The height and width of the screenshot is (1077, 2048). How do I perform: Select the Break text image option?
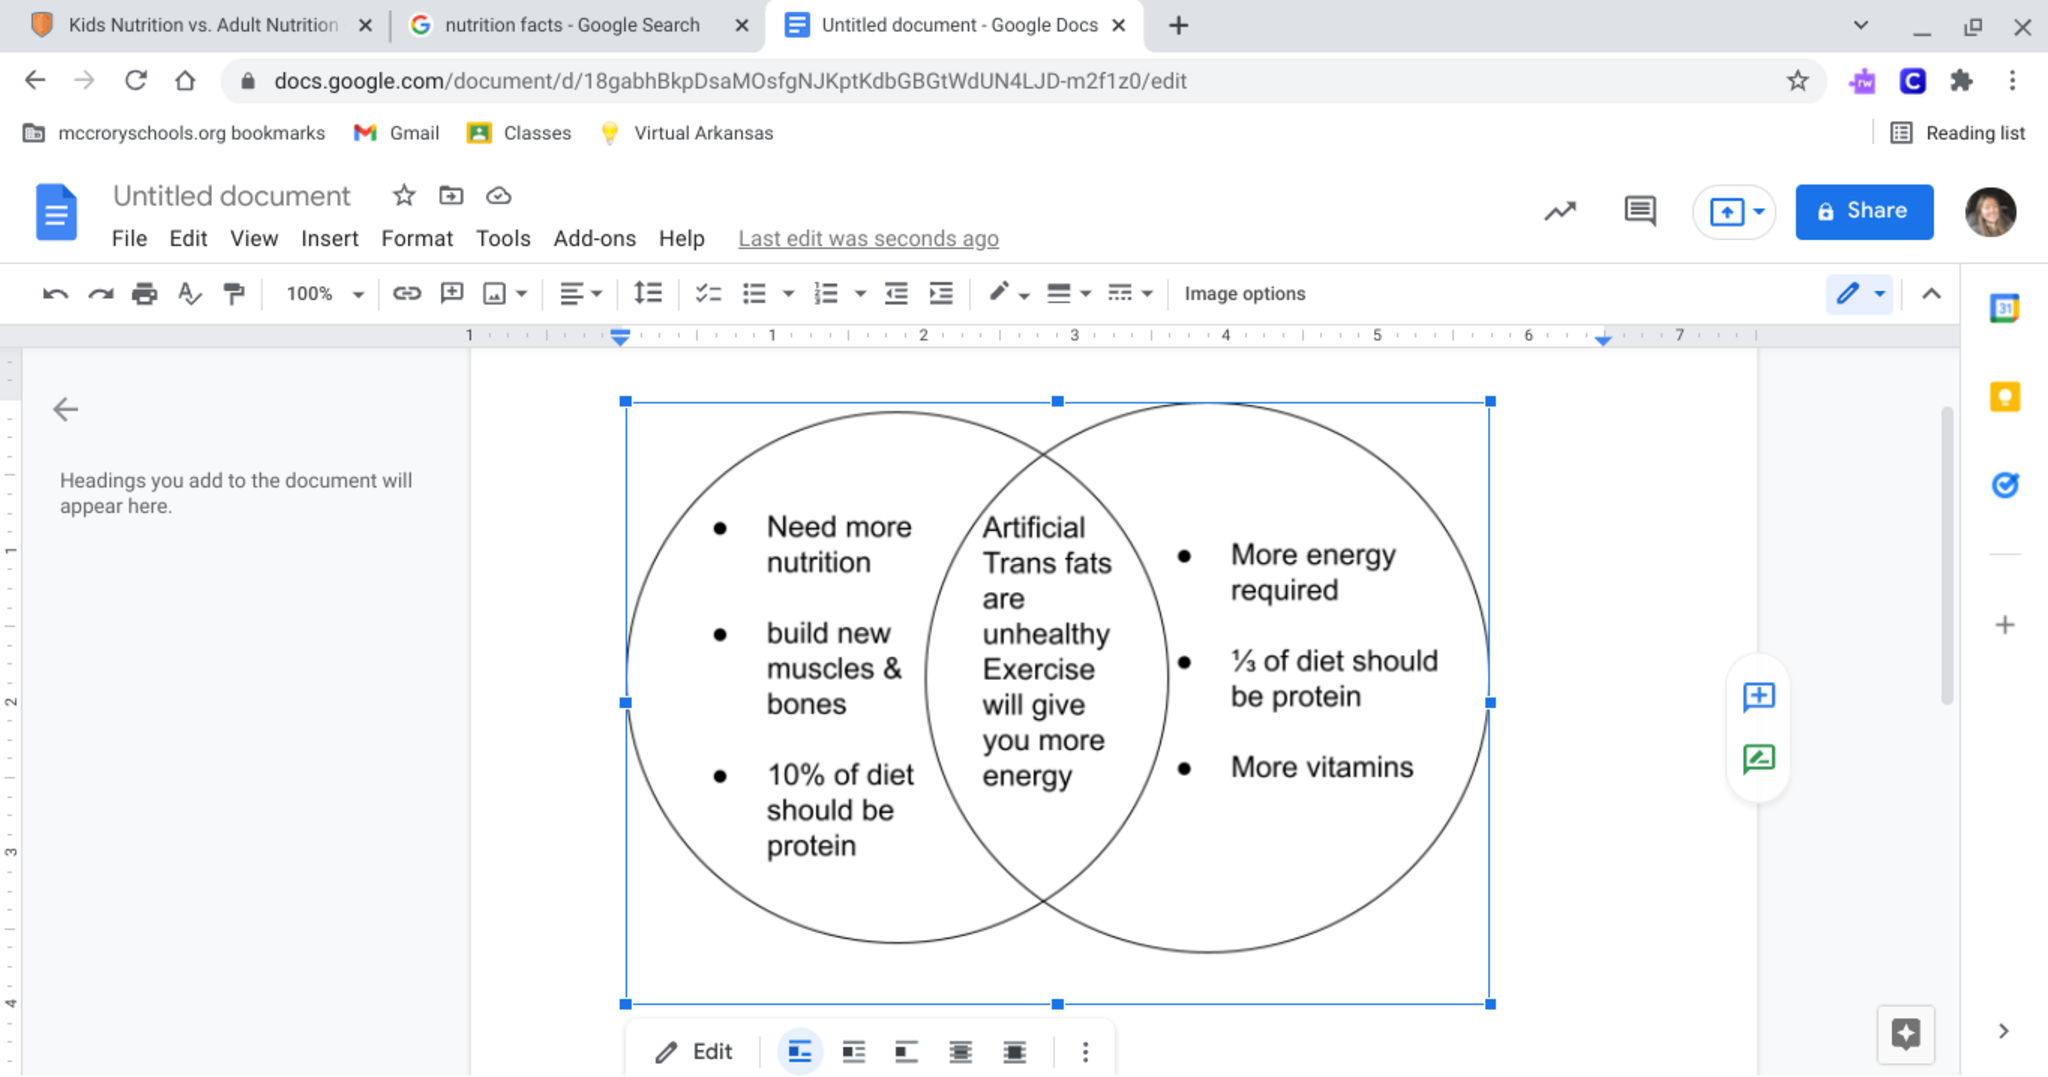[x=906, y=1052]
